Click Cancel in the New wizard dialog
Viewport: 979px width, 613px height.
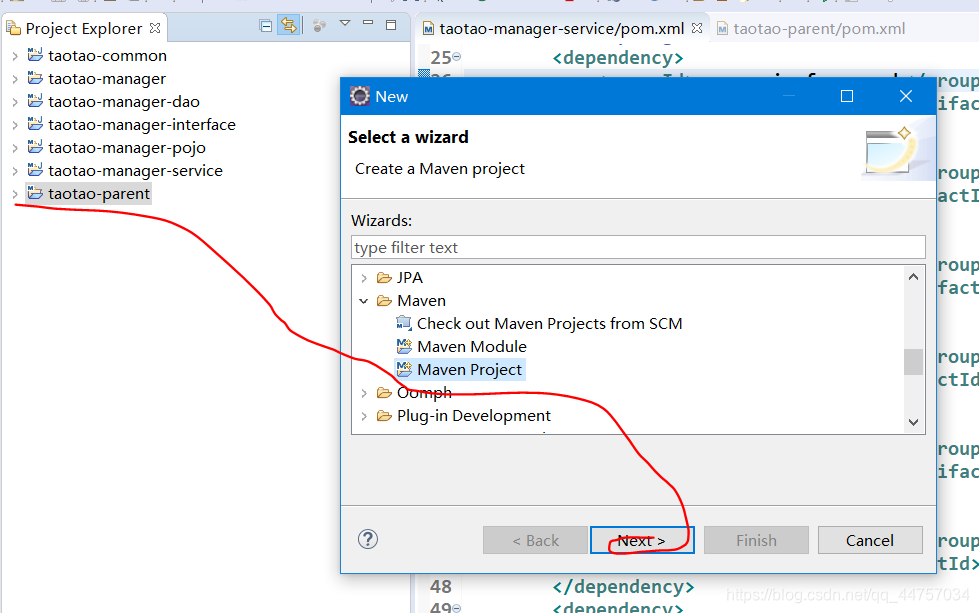pyautogui.click(x=870, y=540)
